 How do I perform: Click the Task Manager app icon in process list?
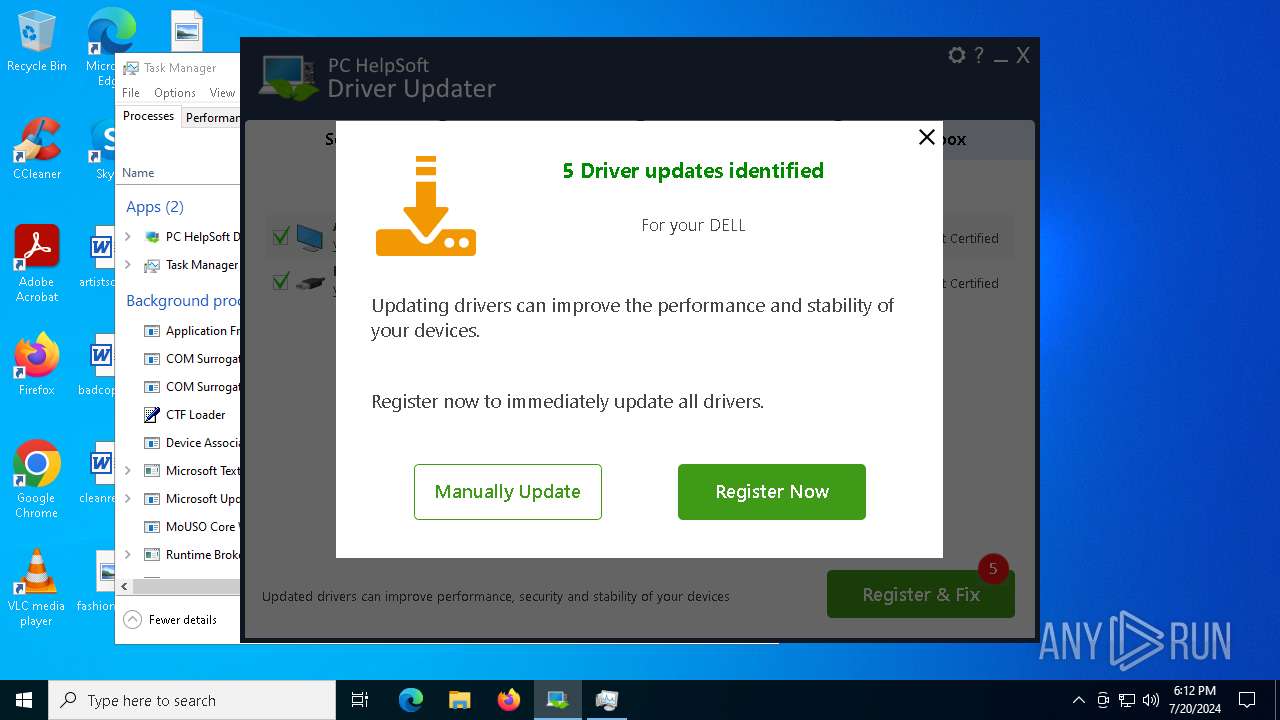(x=152, y=265)
